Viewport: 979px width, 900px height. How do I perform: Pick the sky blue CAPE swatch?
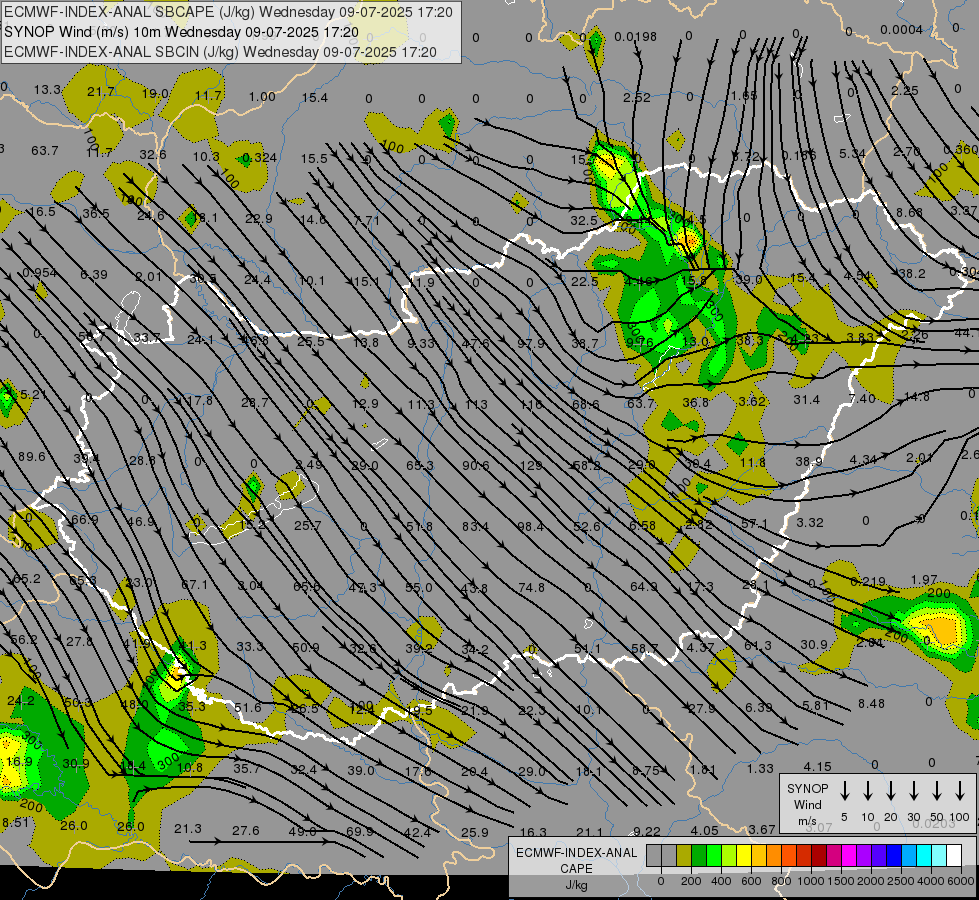click(x=908, y=856)
